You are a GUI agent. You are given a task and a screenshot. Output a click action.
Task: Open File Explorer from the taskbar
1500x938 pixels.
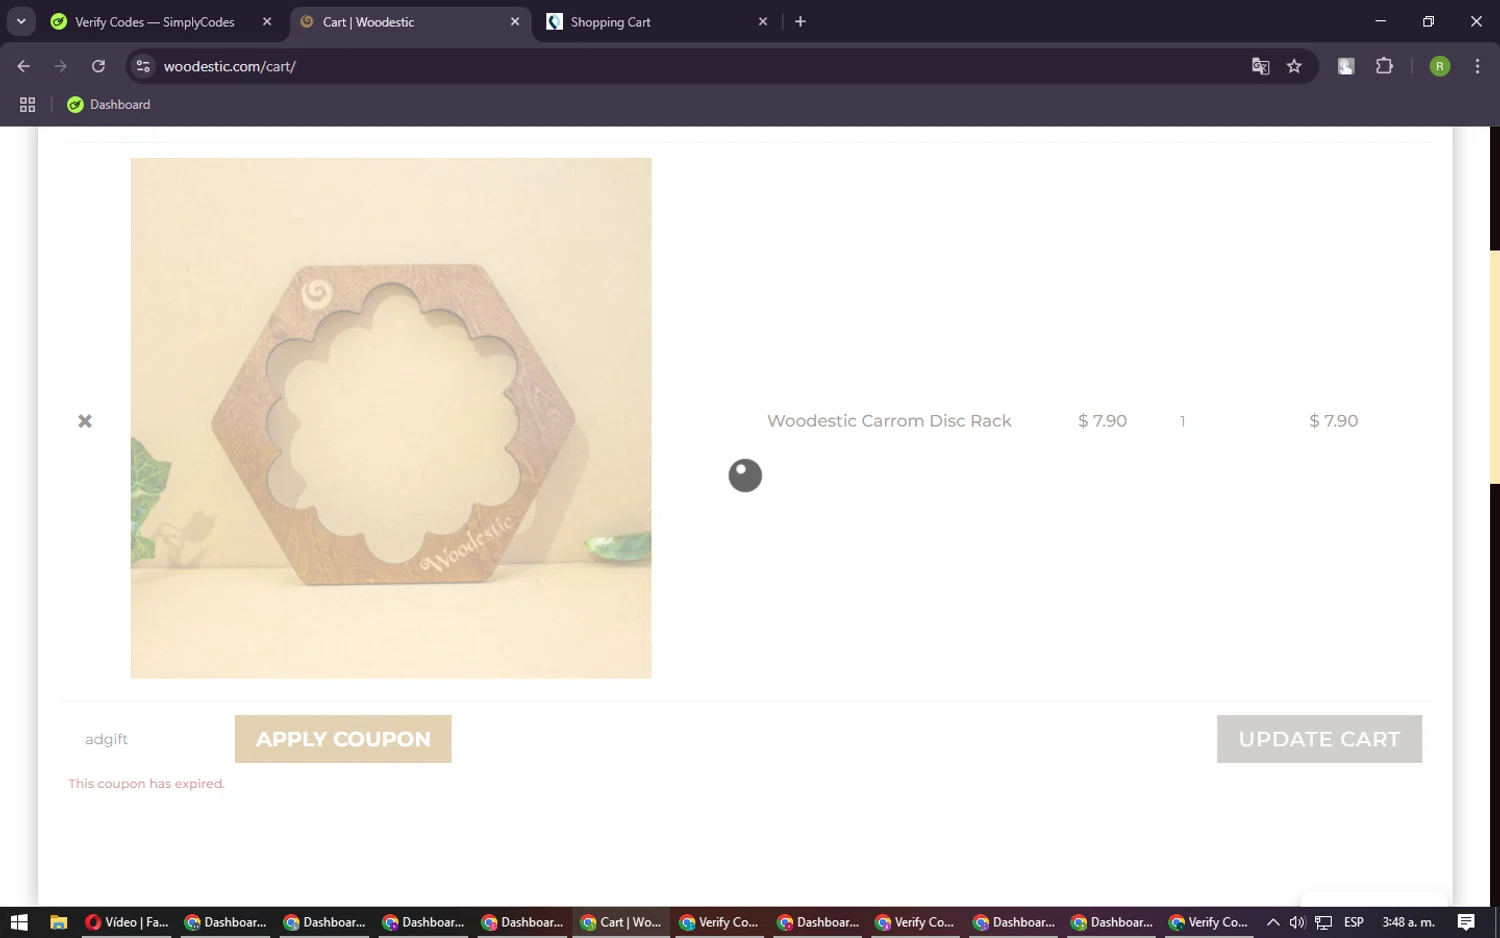tap(58, 922)
